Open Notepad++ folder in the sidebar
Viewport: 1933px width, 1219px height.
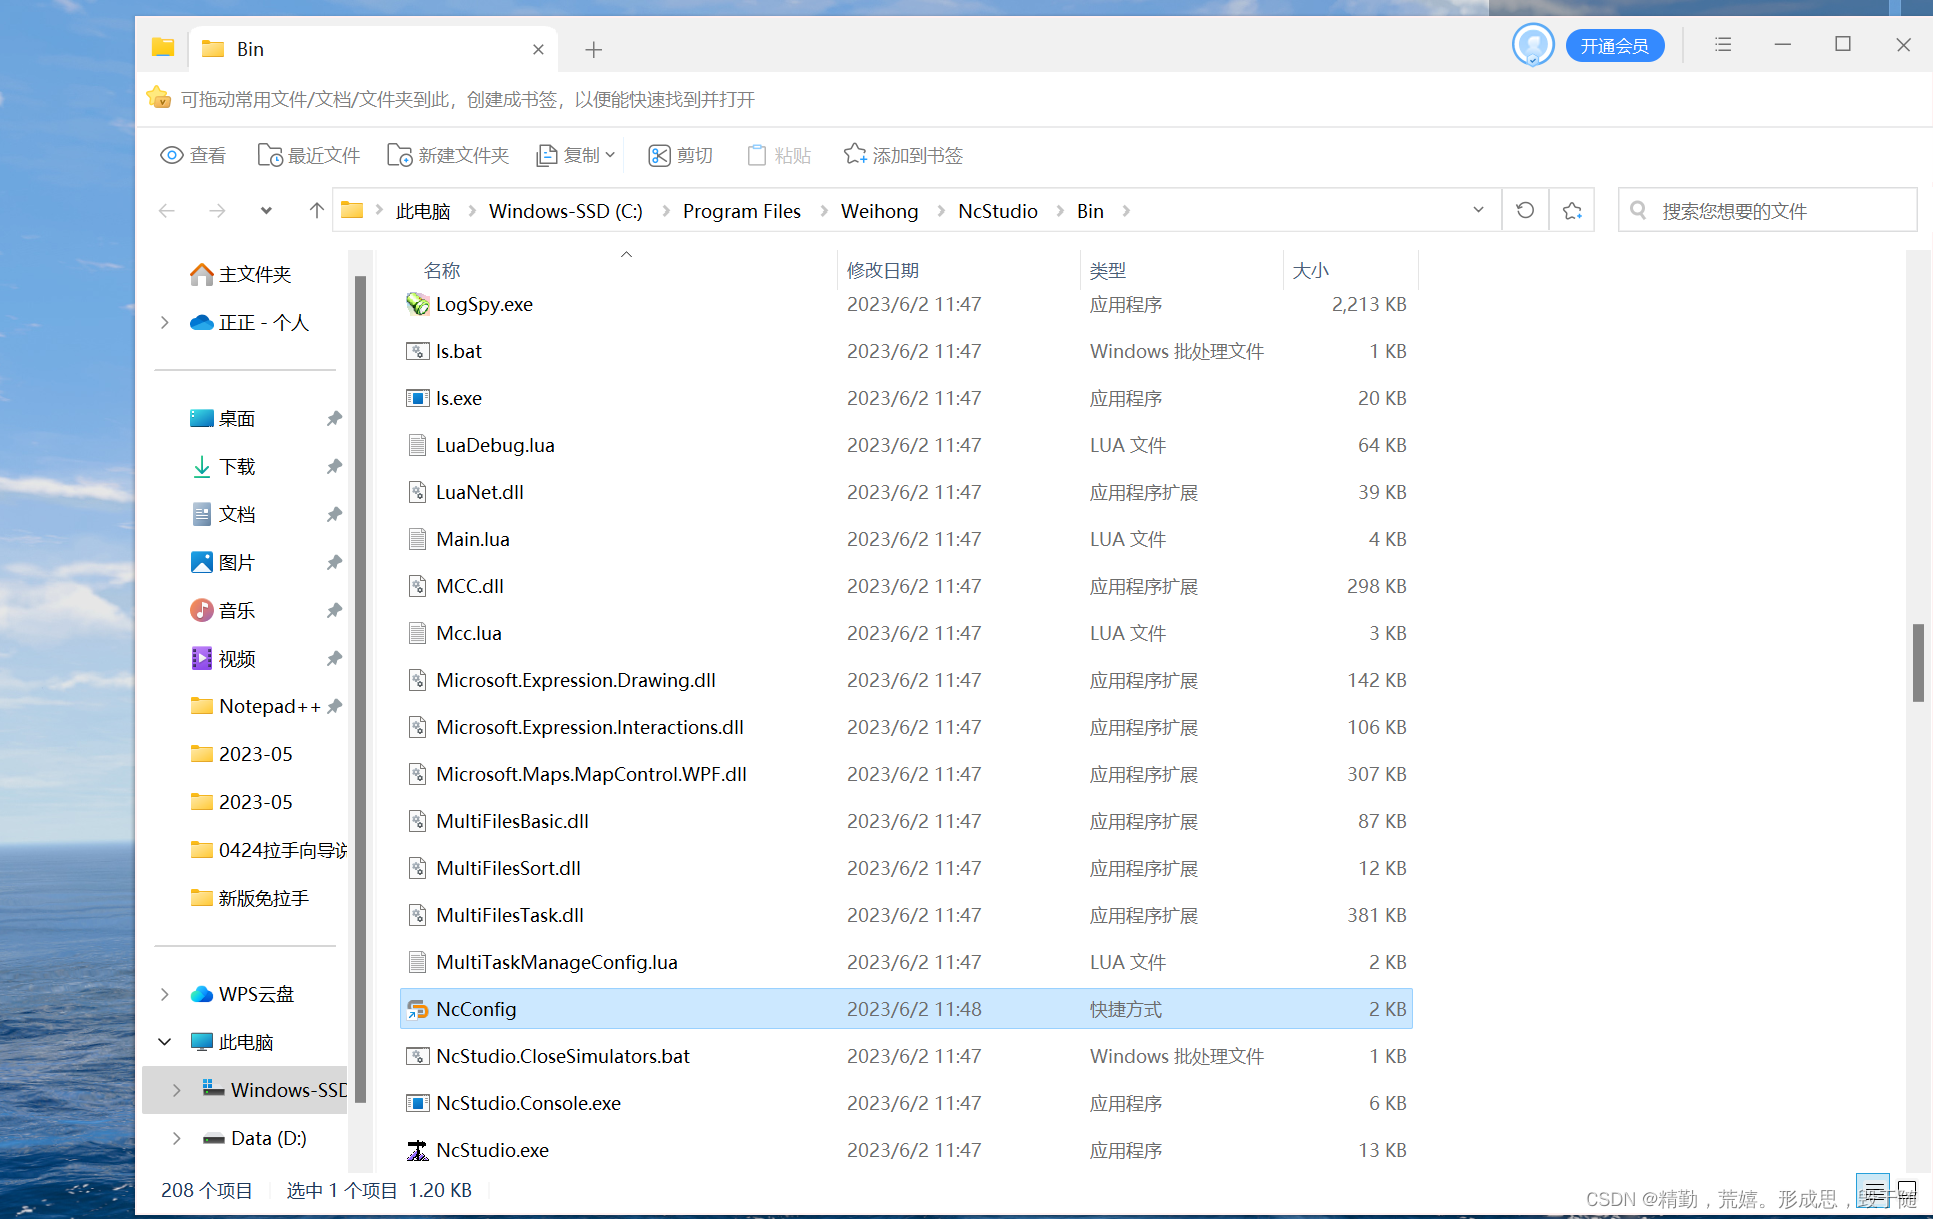[255, 706]
